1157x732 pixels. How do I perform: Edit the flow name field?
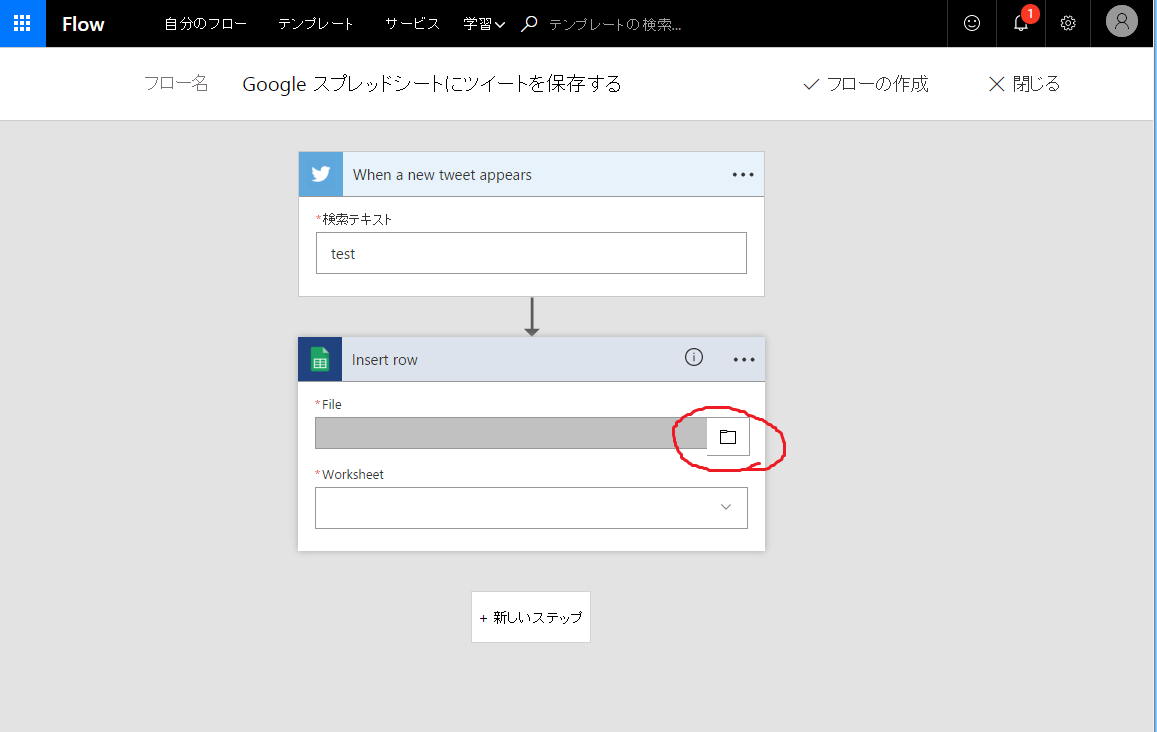432,84
